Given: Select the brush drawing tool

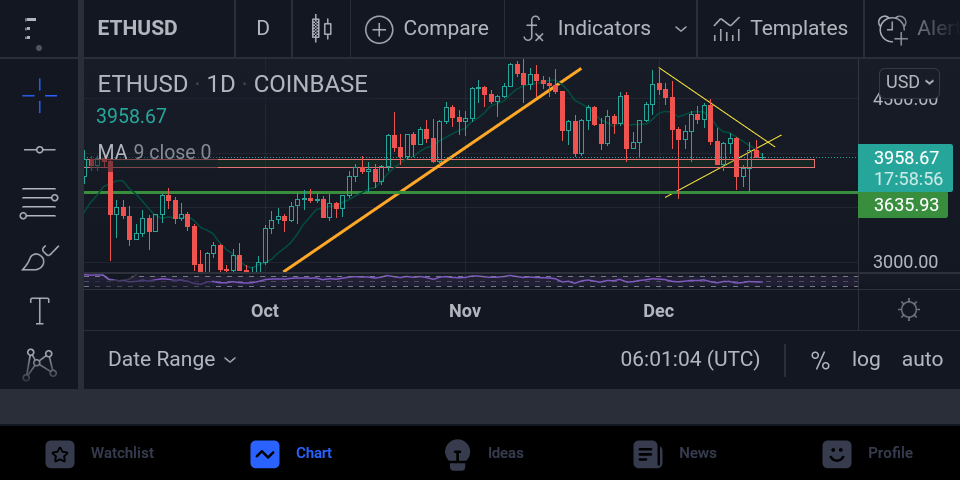Looking at the screenshot, I should point(40,258).
